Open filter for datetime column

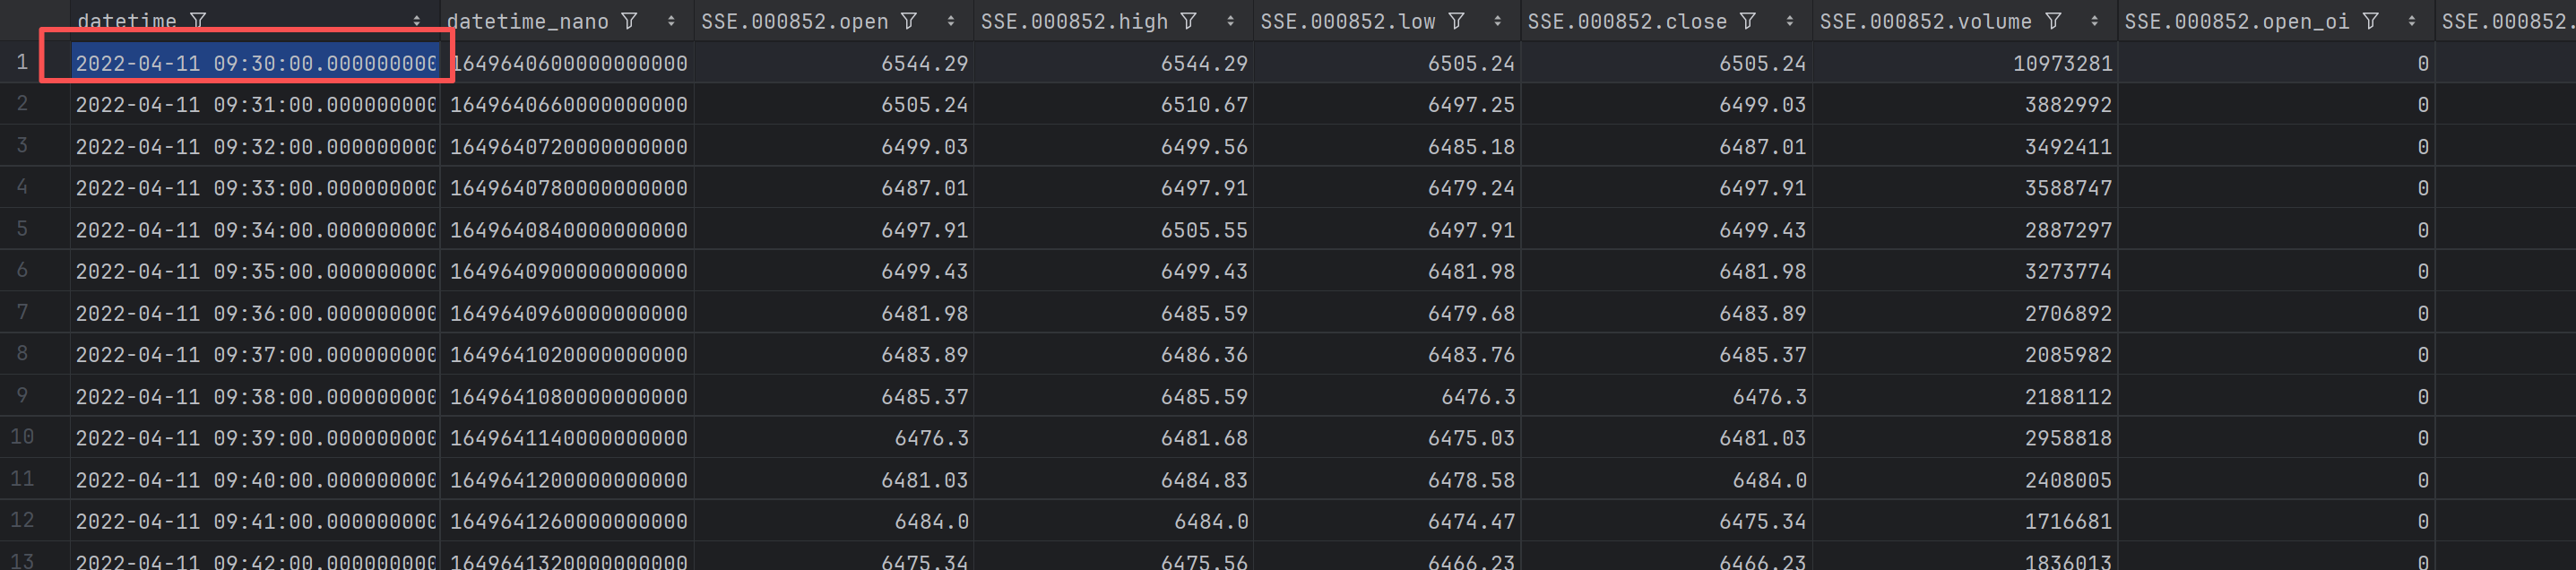click(x=198, y=20)
